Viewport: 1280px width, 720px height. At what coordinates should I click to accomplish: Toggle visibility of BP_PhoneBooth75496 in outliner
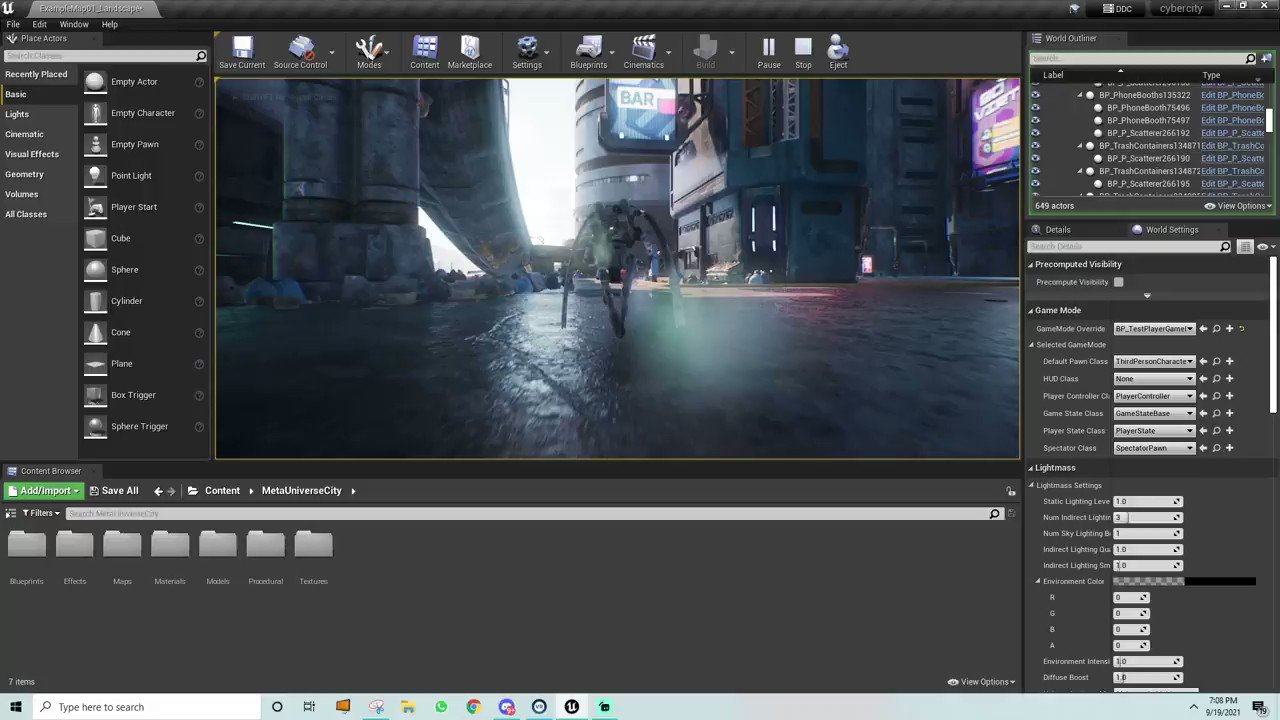tap(1035, 108)
